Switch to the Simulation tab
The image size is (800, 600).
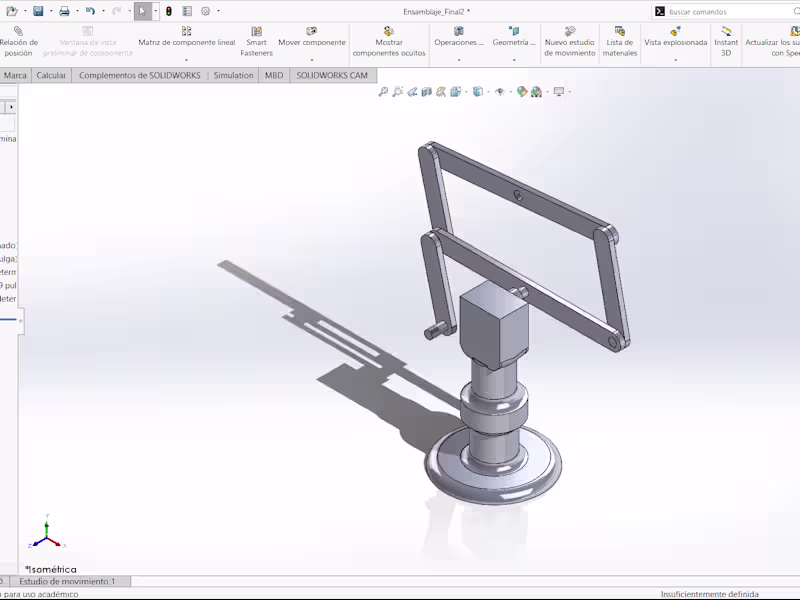(233, 75)
